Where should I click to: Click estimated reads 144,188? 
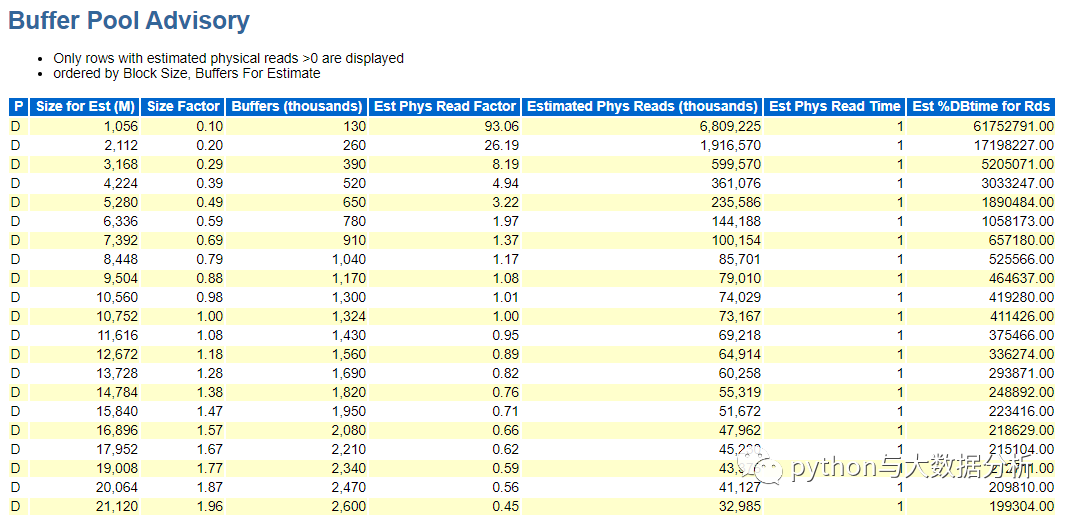737,221
